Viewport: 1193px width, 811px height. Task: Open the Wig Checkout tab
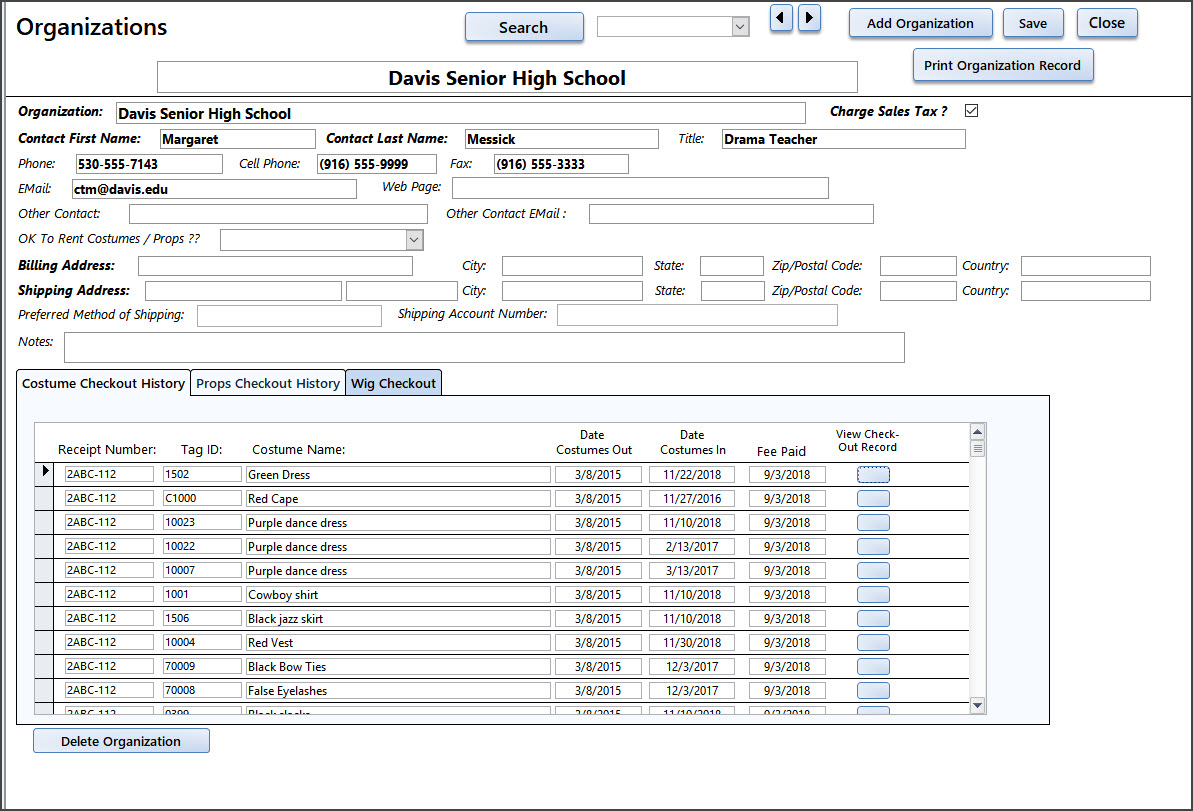pos(393,383)
